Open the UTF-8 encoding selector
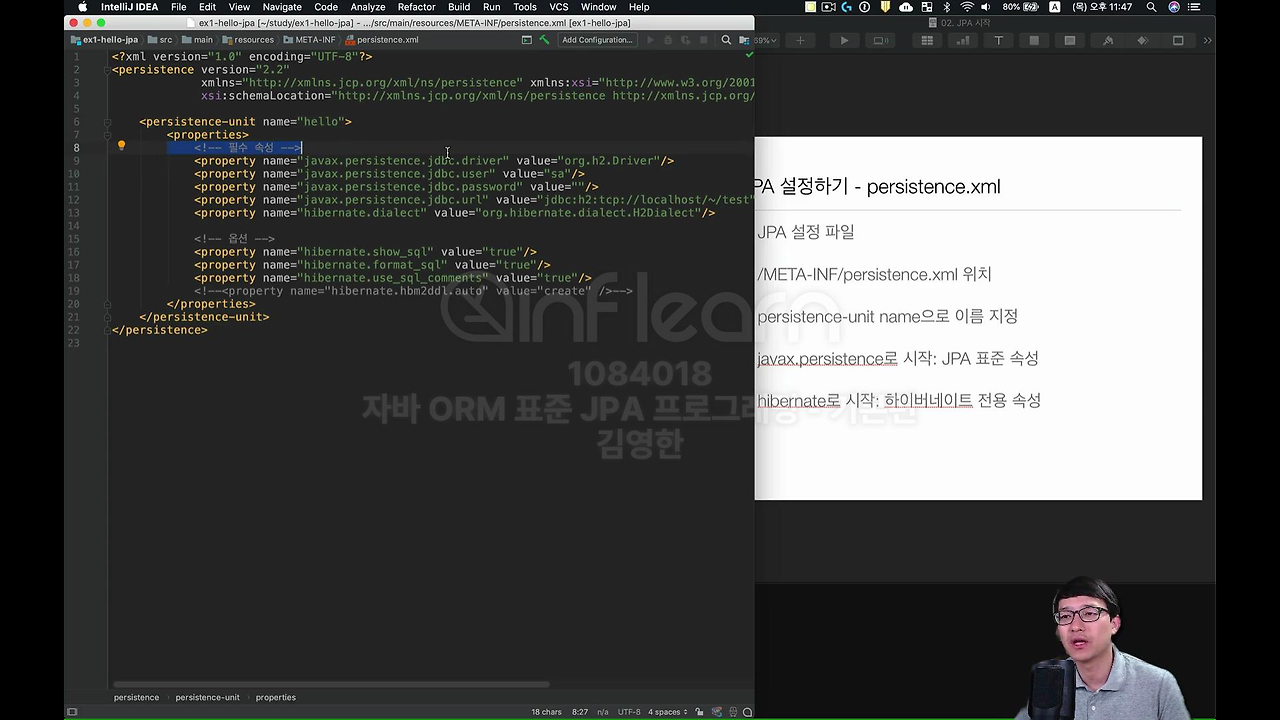Viewport: 1280px width, 720px height. [629, 712]
